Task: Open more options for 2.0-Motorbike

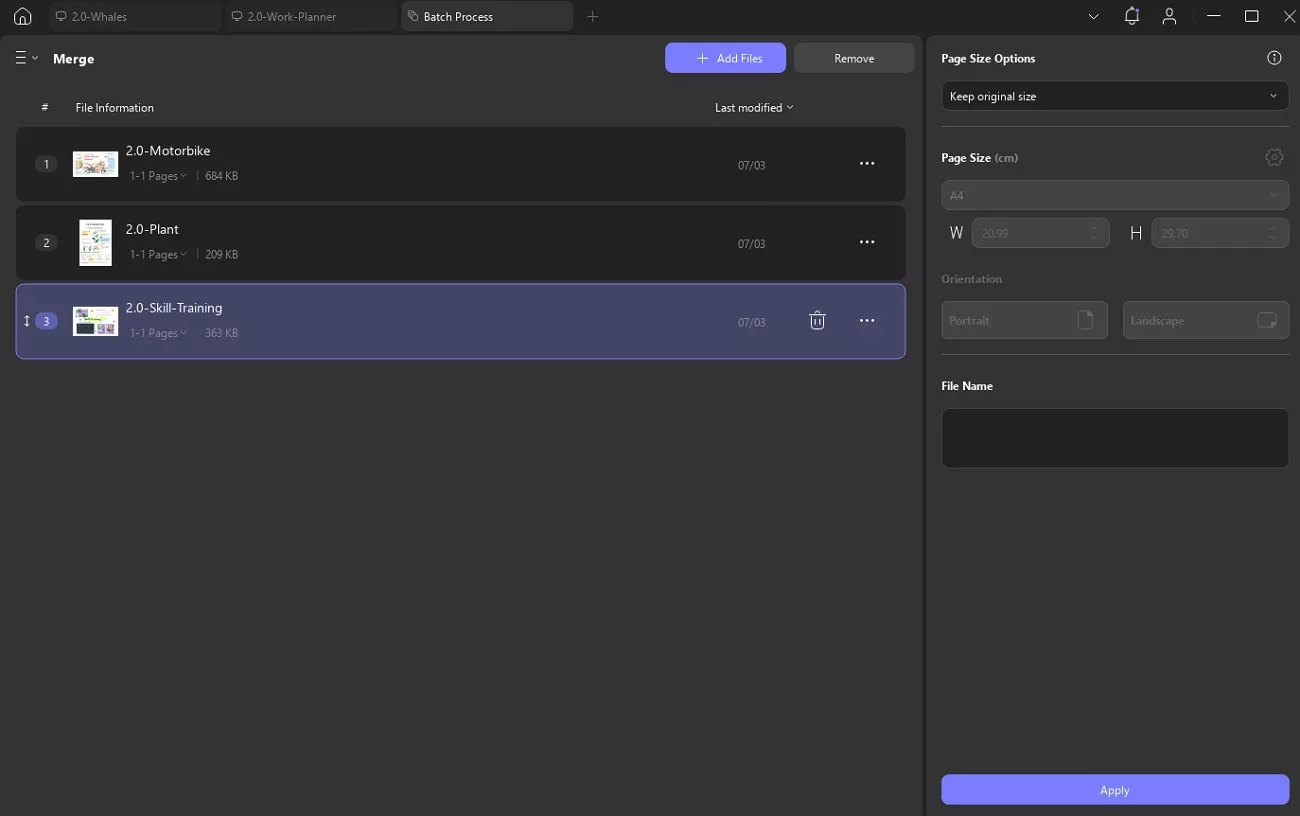Action: coord(867,164)
